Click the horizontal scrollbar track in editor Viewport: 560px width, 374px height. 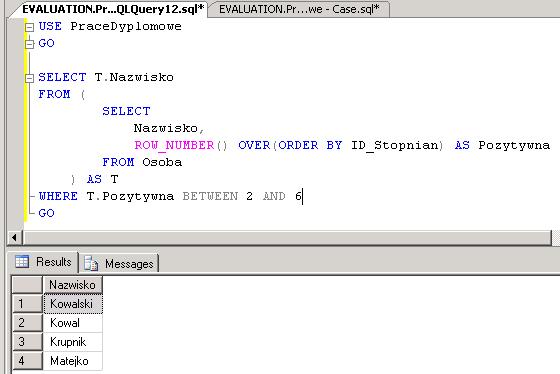(x=287, y=237)
